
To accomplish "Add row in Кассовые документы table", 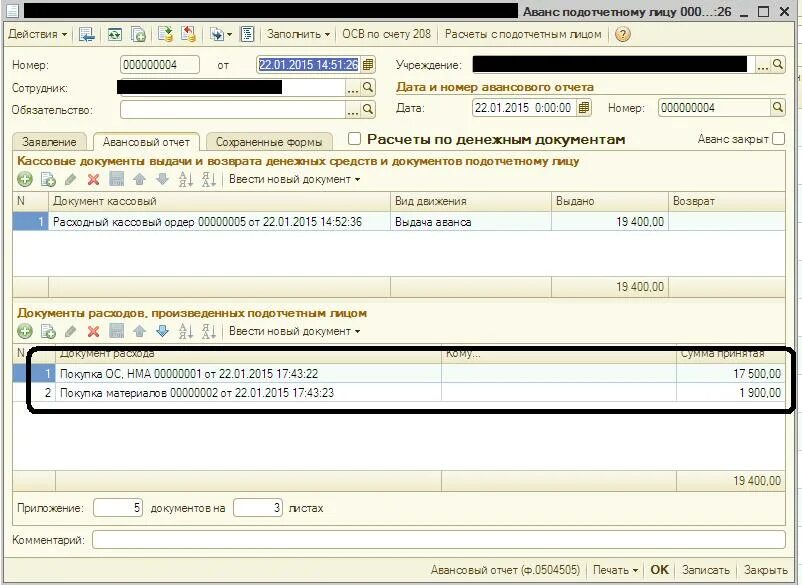I will [x=25, y=179].
